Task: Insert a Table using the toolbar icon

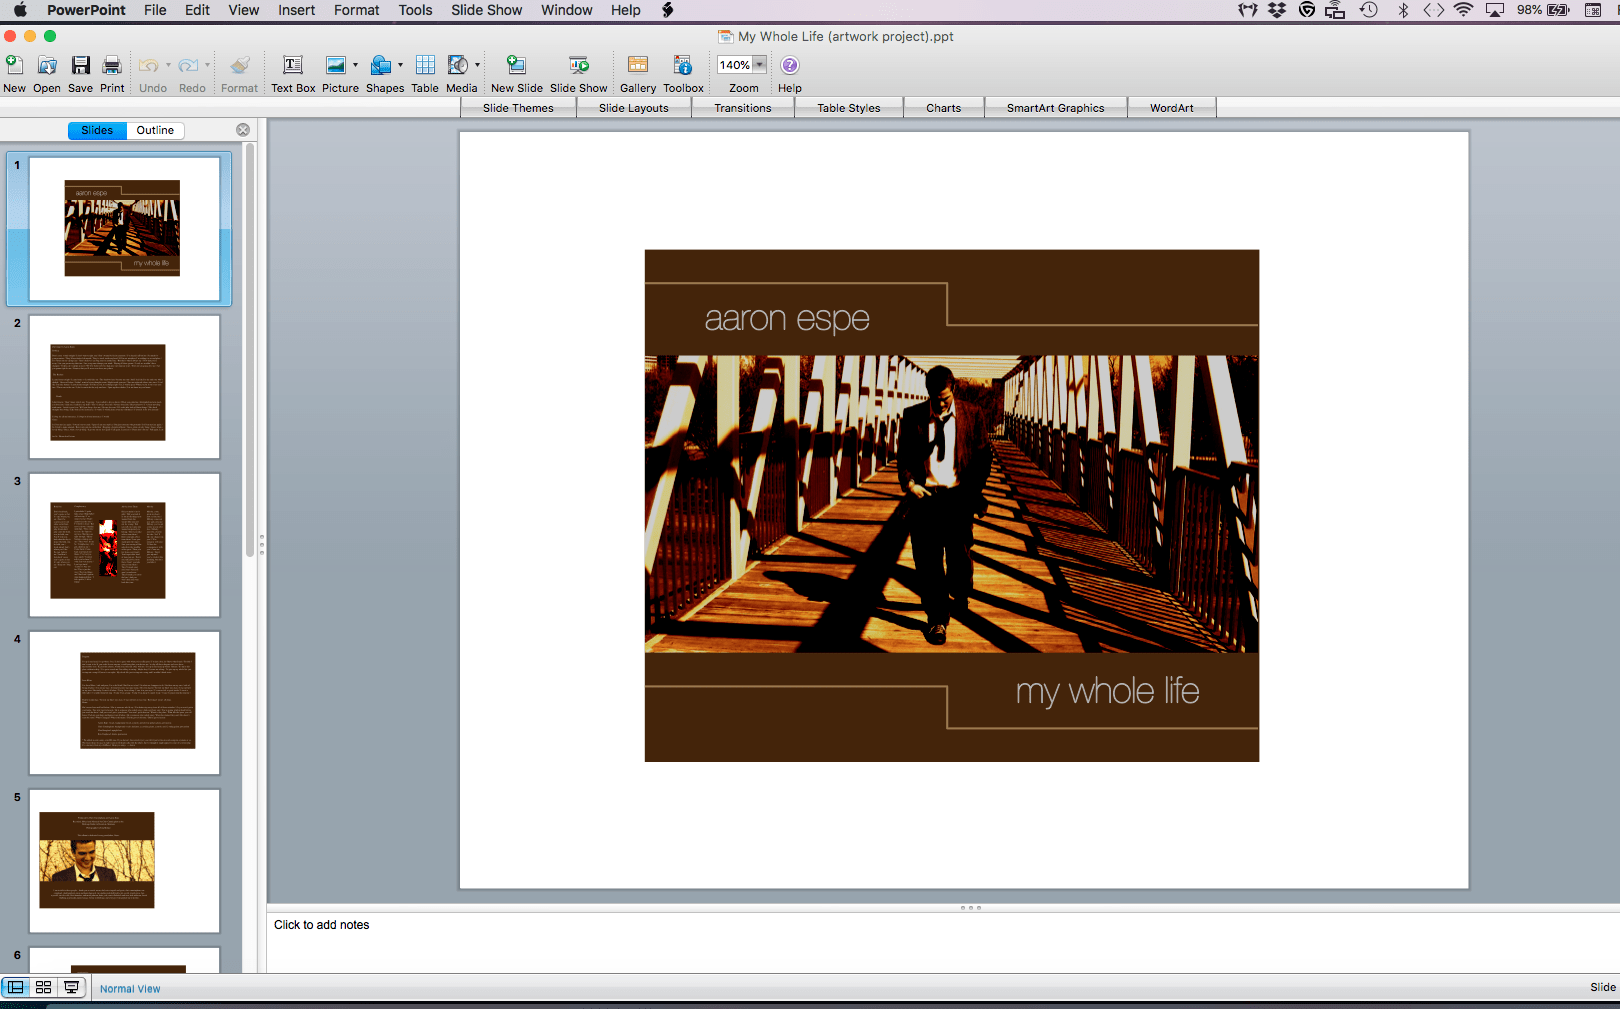Action: tap(425, 65)
